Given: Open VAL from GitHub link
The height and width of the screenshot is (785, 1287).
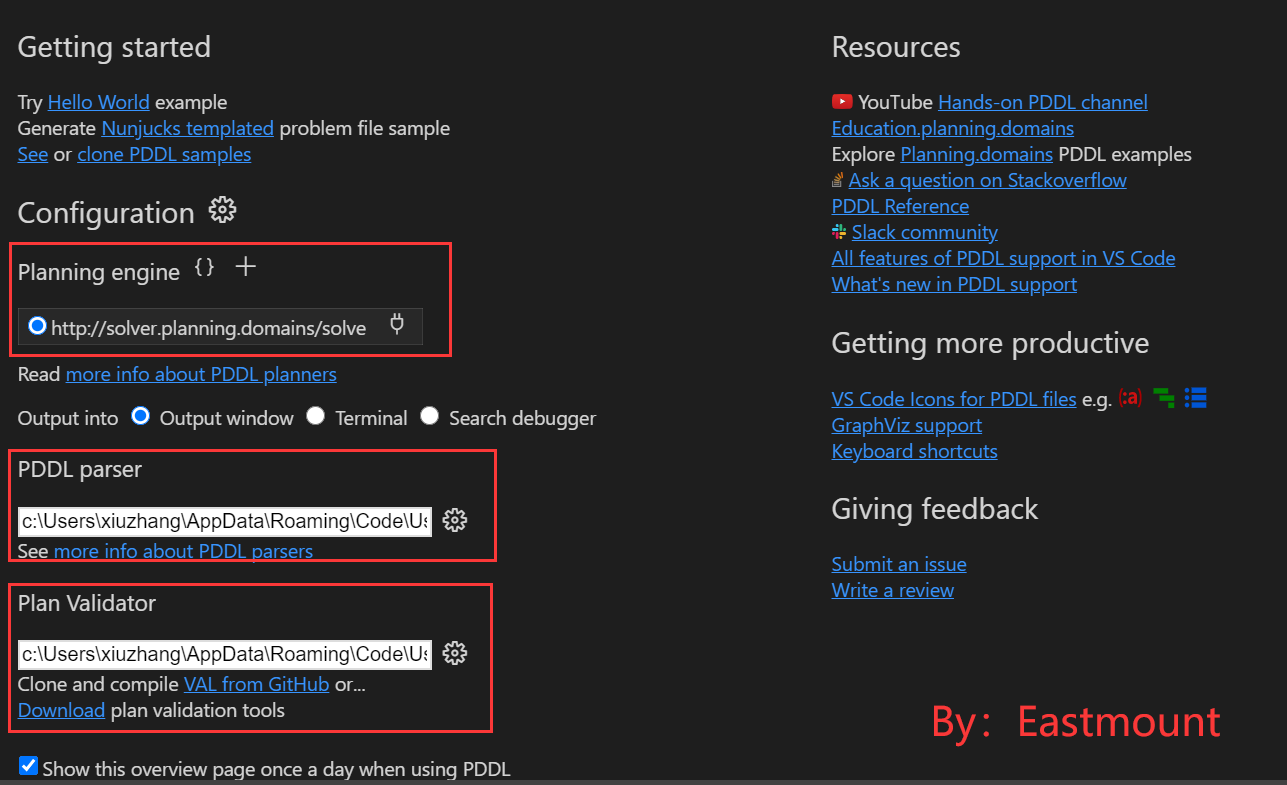Looking at the screenshot, I should [x=256, y=684].
